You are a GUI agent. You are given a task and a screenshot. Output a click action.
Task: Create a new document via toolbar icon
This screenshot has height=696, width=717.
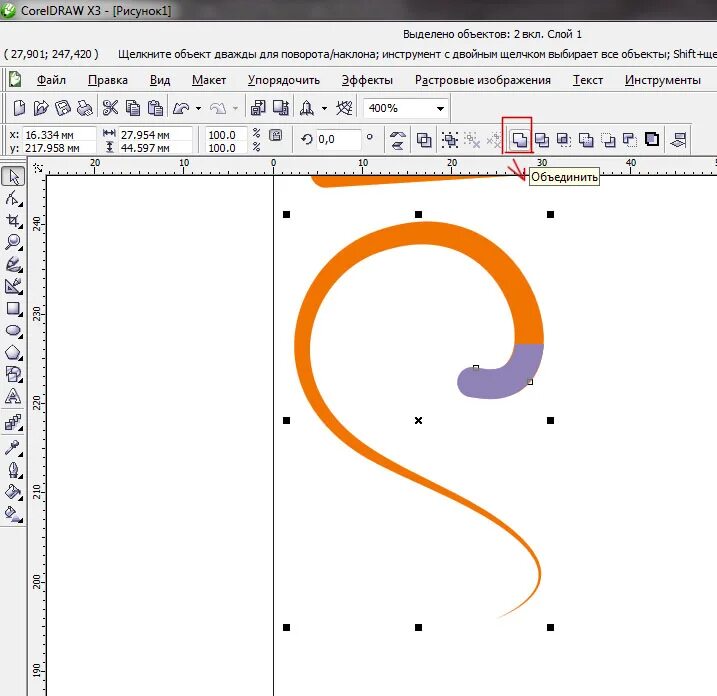tap(19, 108)
